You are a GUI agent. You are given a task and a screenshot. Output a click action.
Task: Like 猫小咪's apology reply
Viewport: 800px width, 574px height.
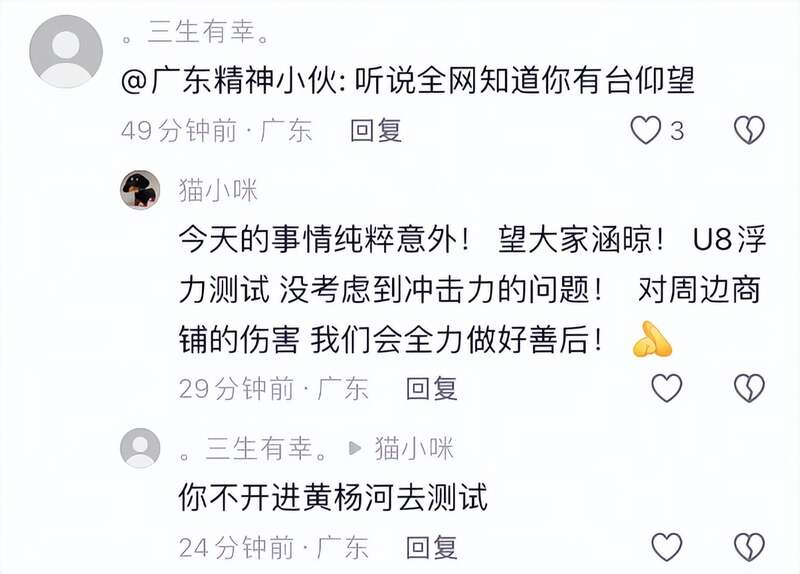pyautogui.click(x=667, y=388)
